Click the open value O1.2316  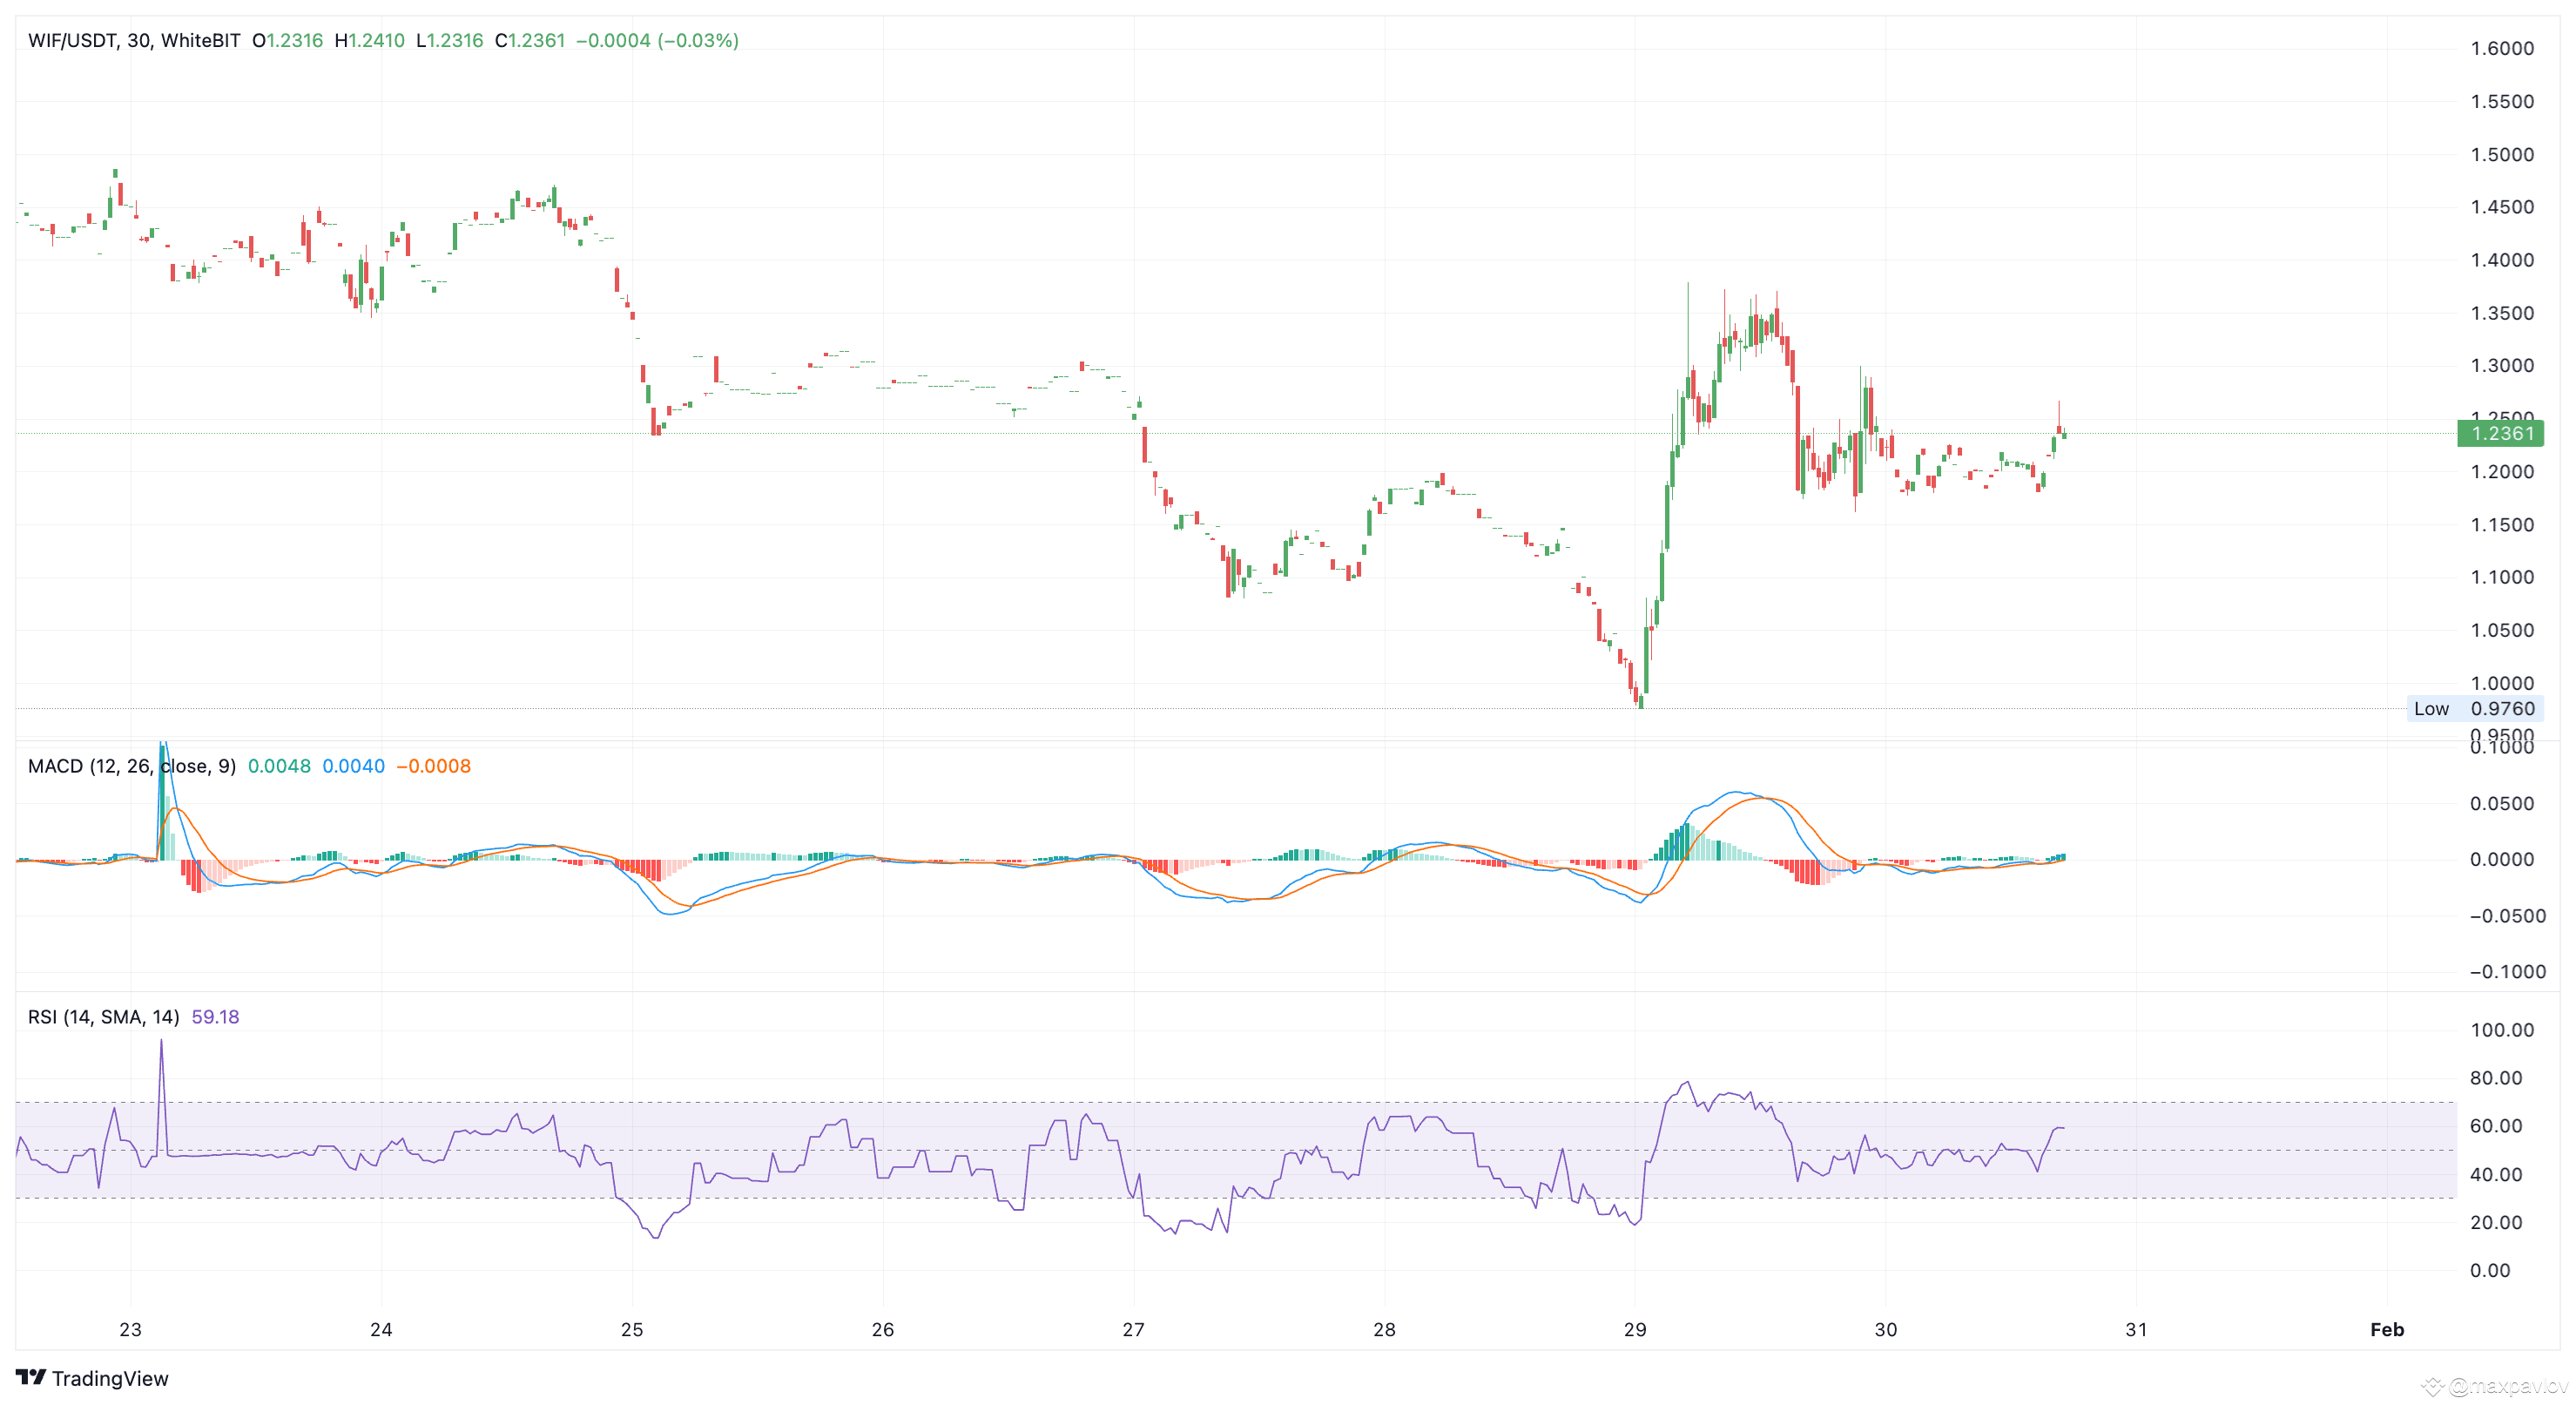pos(288,41)
